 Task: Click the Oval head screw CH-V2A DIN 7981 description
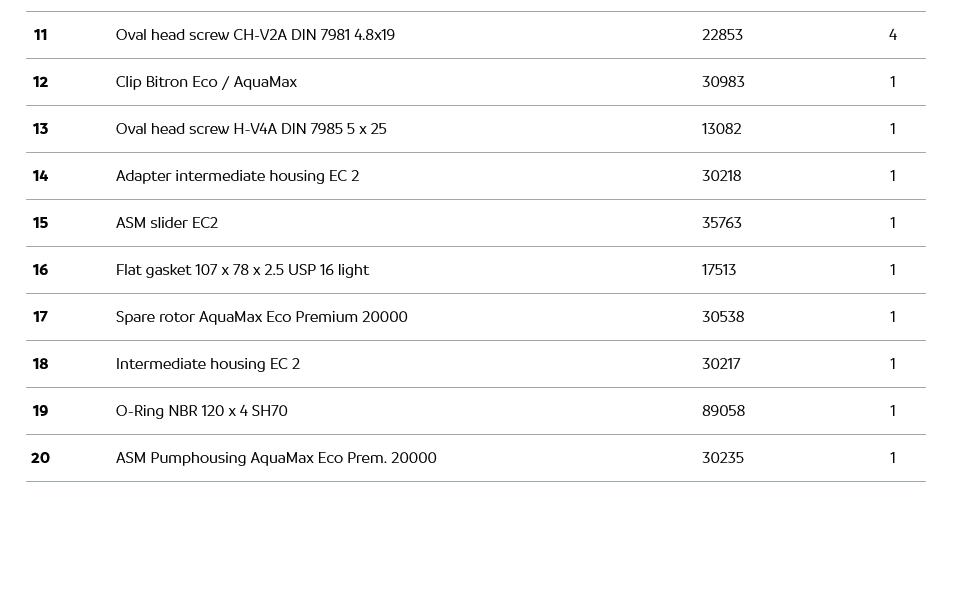(255, 35)
